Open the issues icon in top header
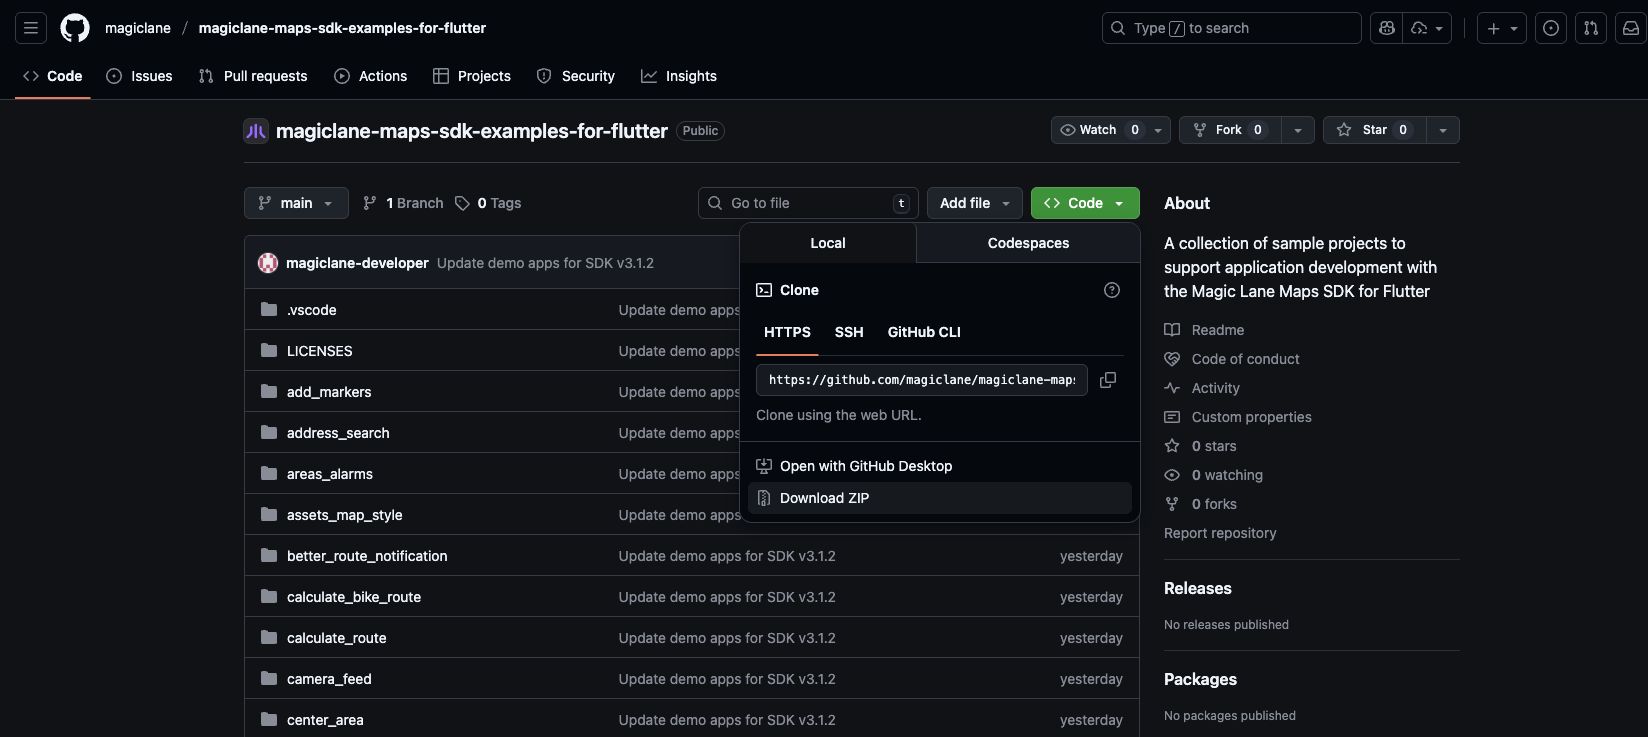 1550,28
